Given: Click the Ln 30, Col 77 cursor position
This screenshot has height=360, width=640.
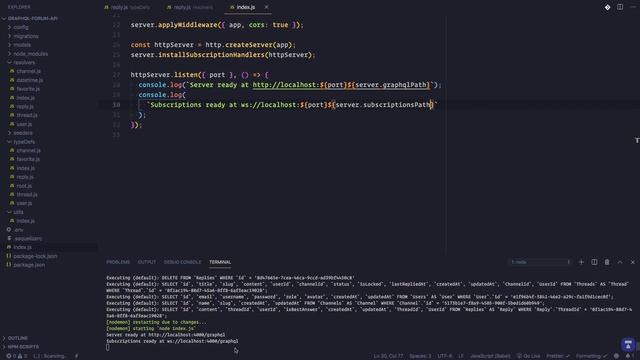Looking at the screenshot, I should pyautogui.click(x=388, y=356).
